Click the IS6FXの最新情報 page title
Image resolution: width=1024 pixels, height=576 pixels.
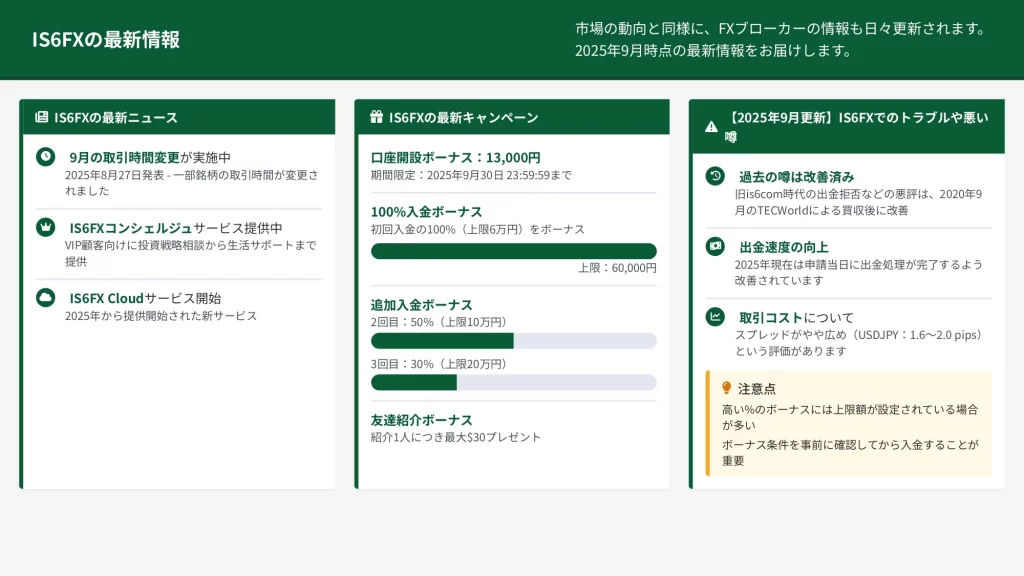pyautogui.click(x=106, y=40)
